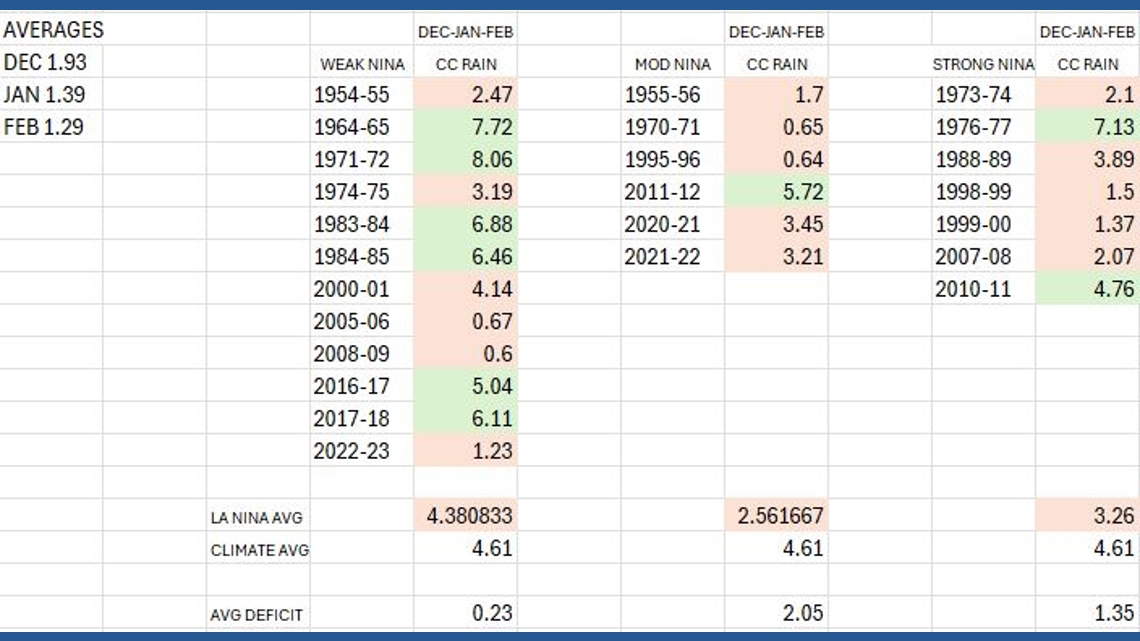Click the DEC 1.93 cell
1140x641 pixels.
pyautogui.click(x=46, y=62)
